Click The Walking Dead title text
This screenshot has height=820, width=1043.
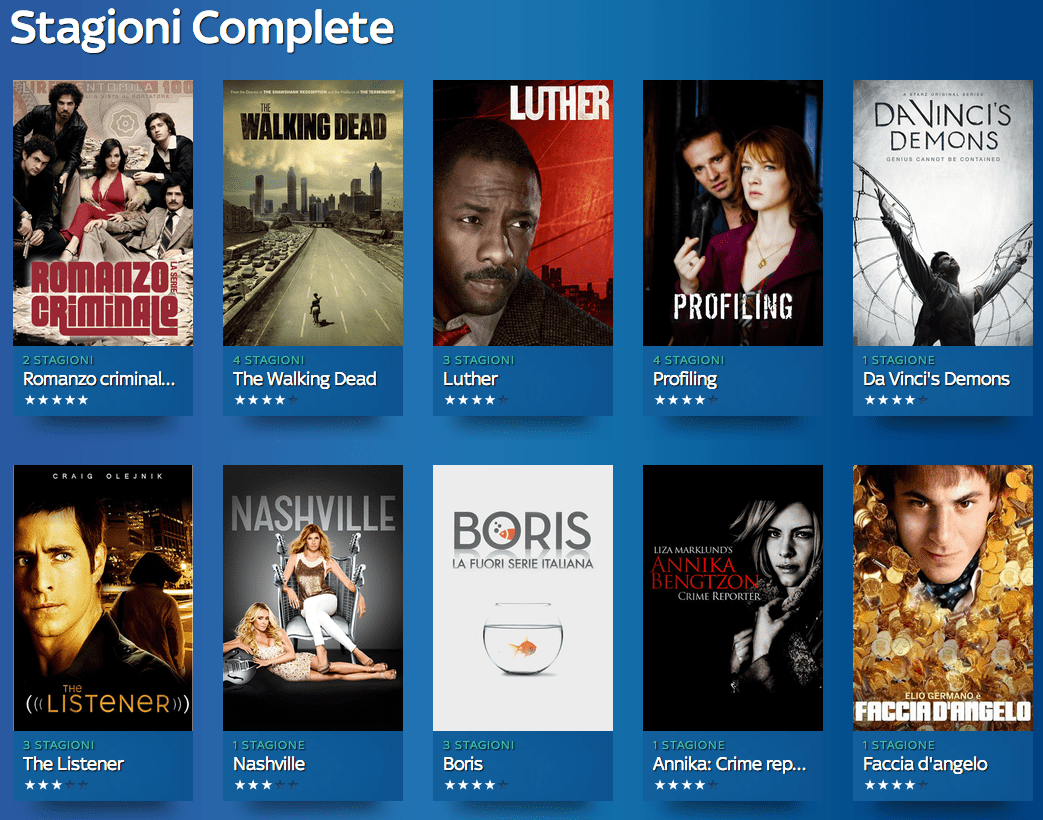305,379
